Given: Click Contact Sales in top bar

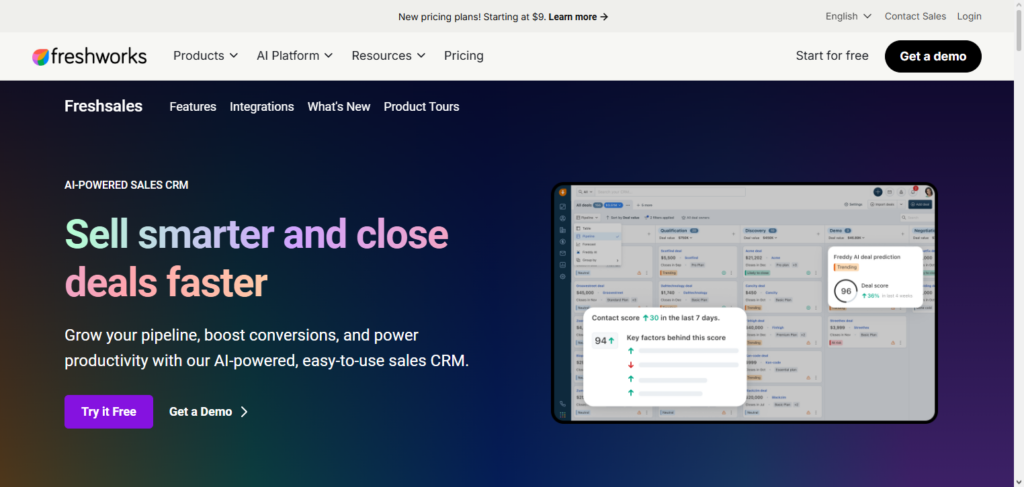Looking at the screenshot, I should [915, 16].
